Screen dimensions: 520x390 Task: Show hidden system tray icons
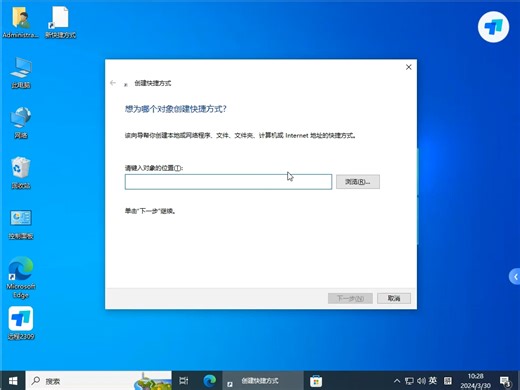[x=397, y=381]
